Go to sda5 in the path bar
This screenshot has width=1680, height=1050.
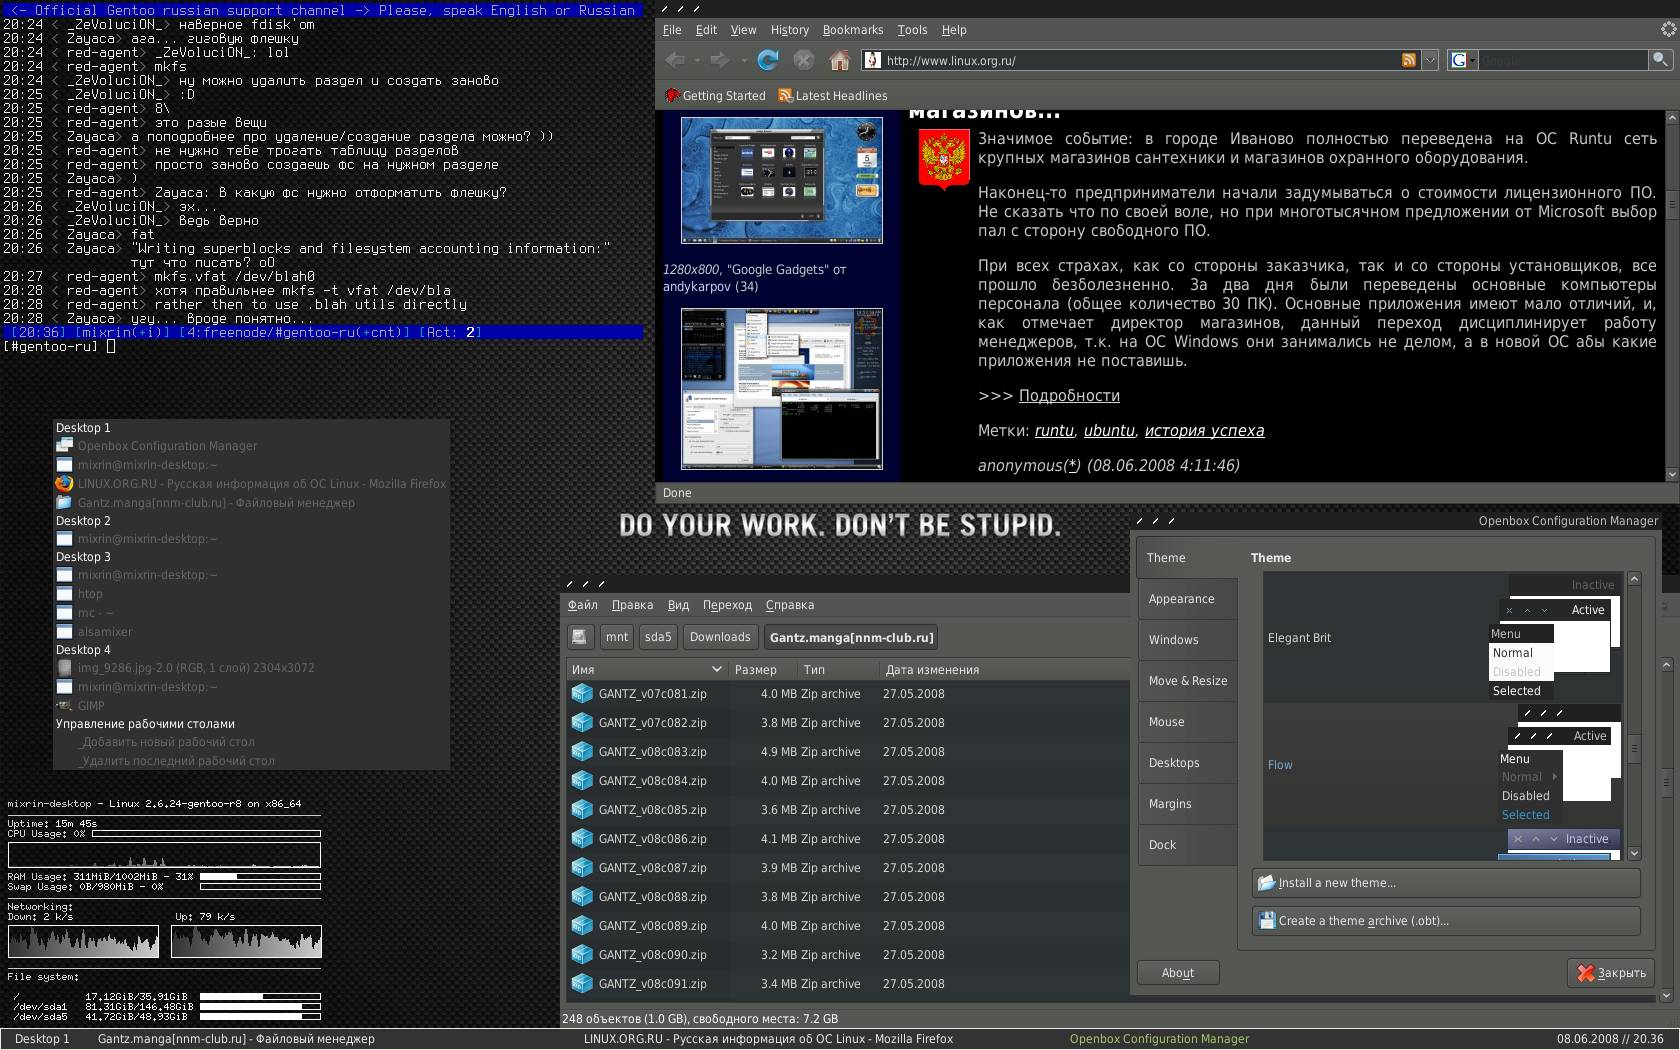tap(658, 637)
